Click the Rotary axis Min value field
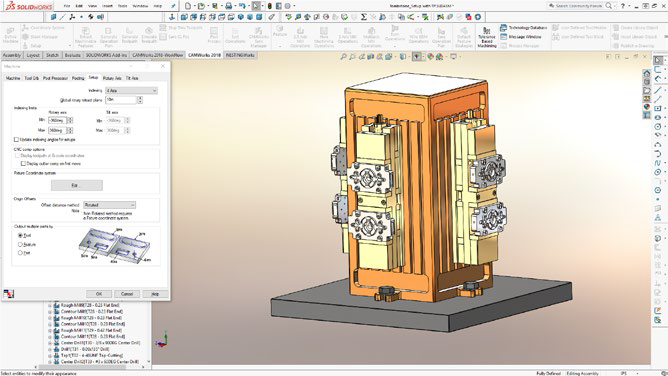The height and width of the screenshot is (376, 668). [x=58, y=121]
